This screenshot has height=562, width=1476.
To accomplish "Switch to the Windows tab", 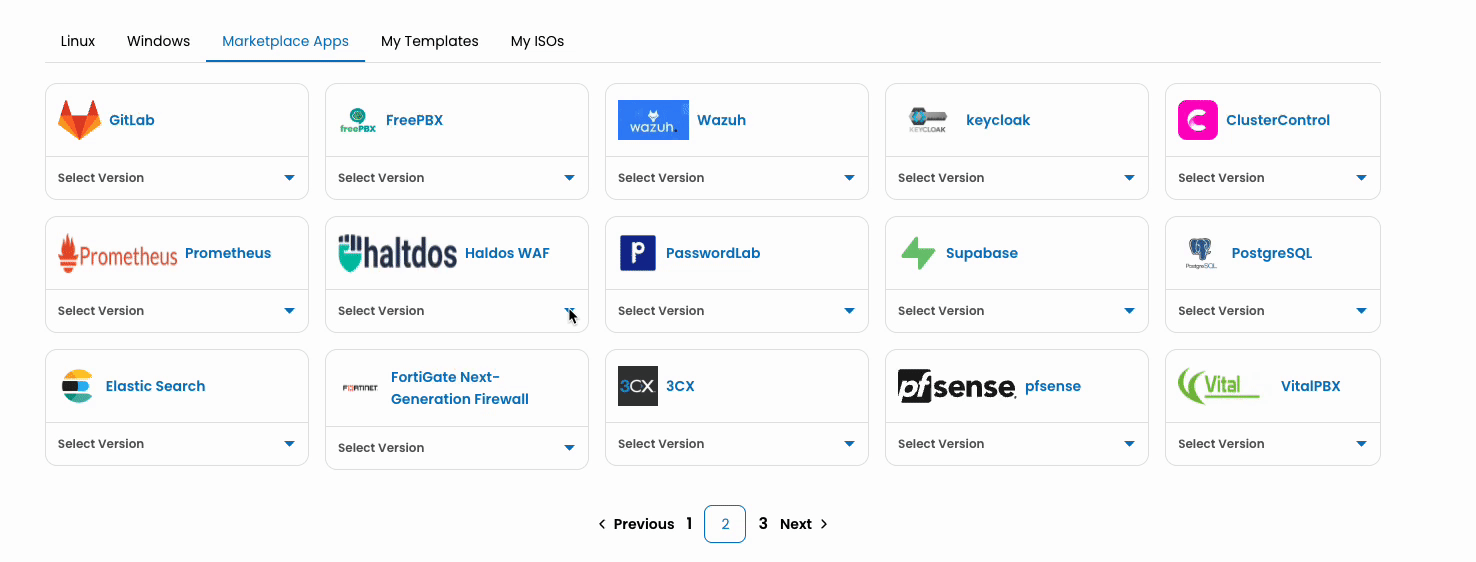I will tap(158, 42).
